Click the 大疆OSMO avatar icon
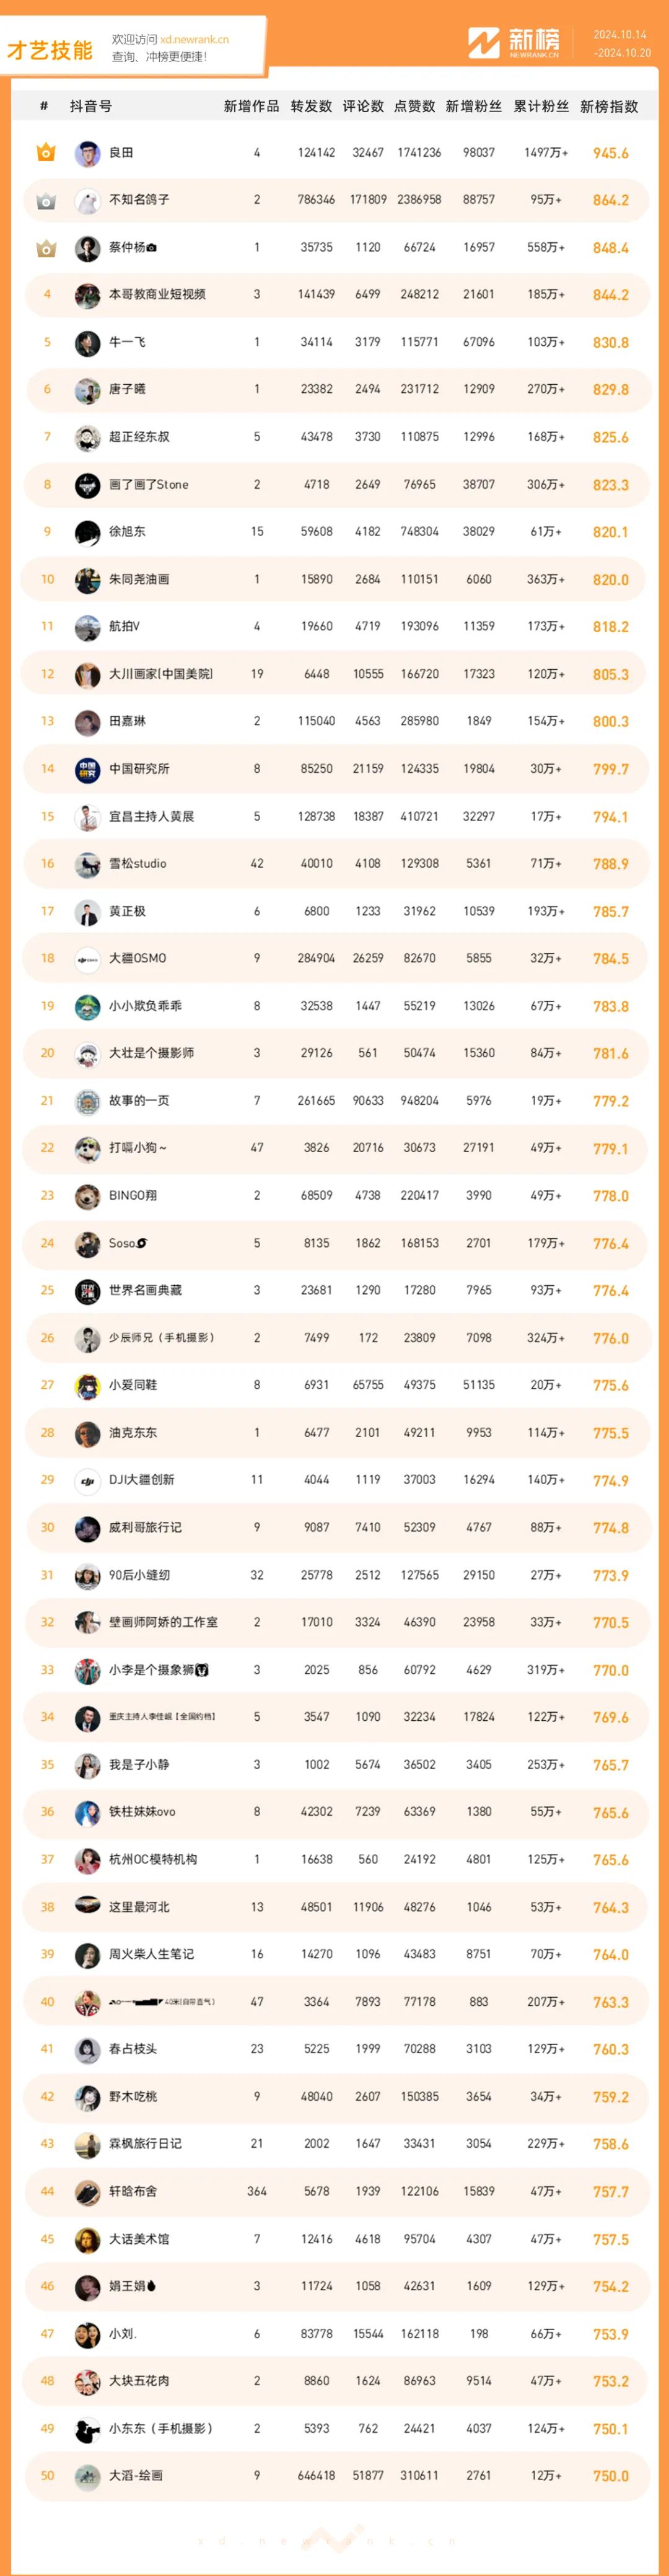The image size is (669, 2576). tap(87, 959)
